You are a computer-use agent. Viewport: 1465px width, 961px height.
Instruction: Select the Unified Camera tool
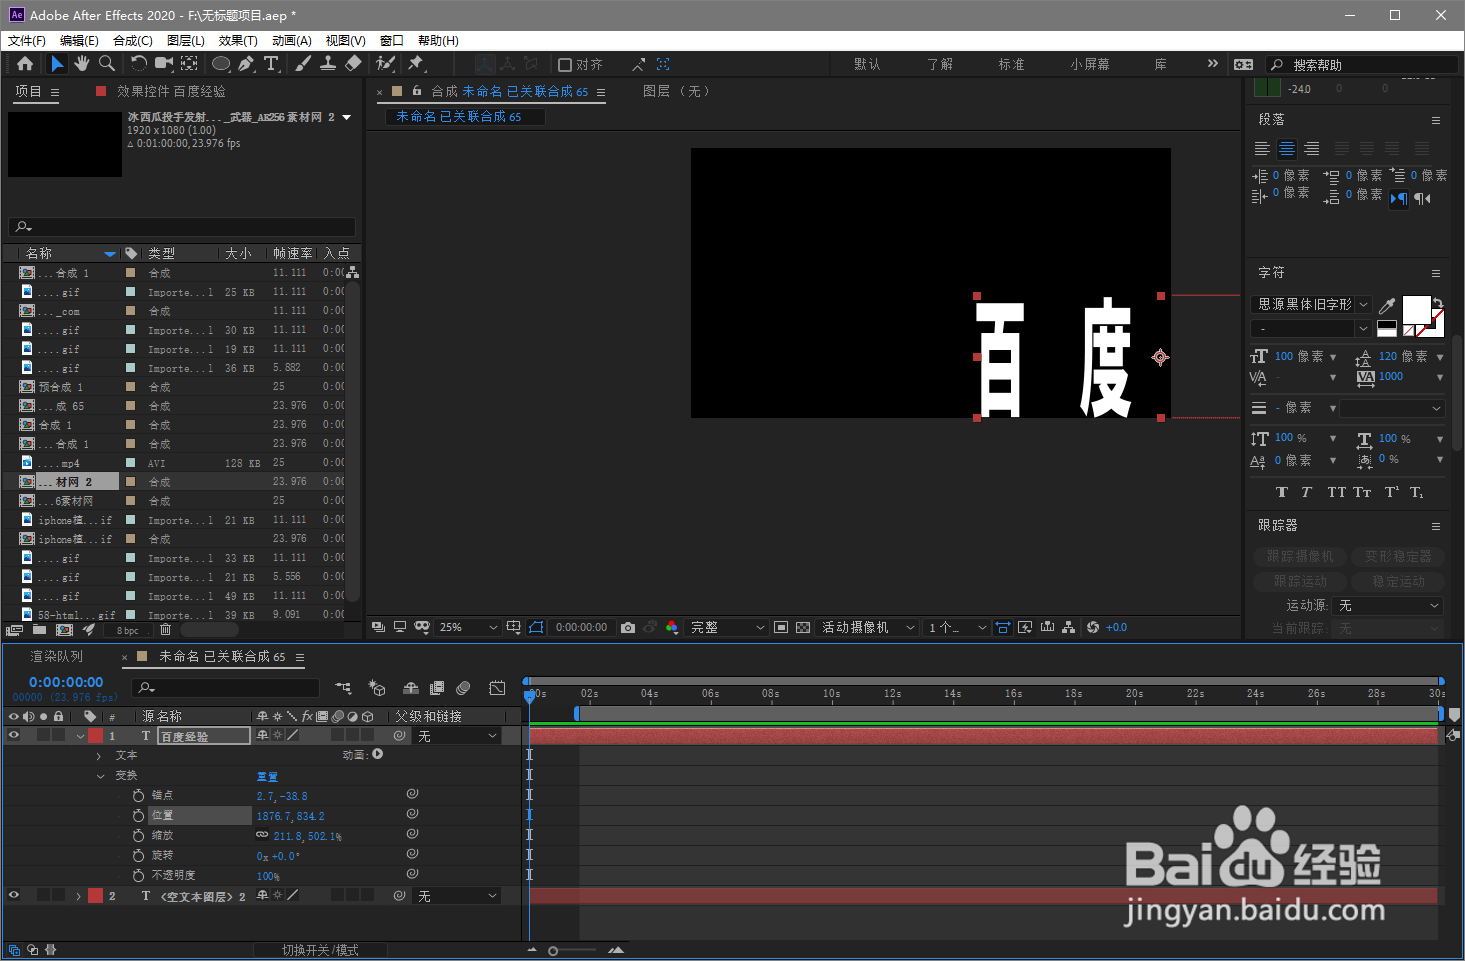pyautogui.click(x=164, y=63)
